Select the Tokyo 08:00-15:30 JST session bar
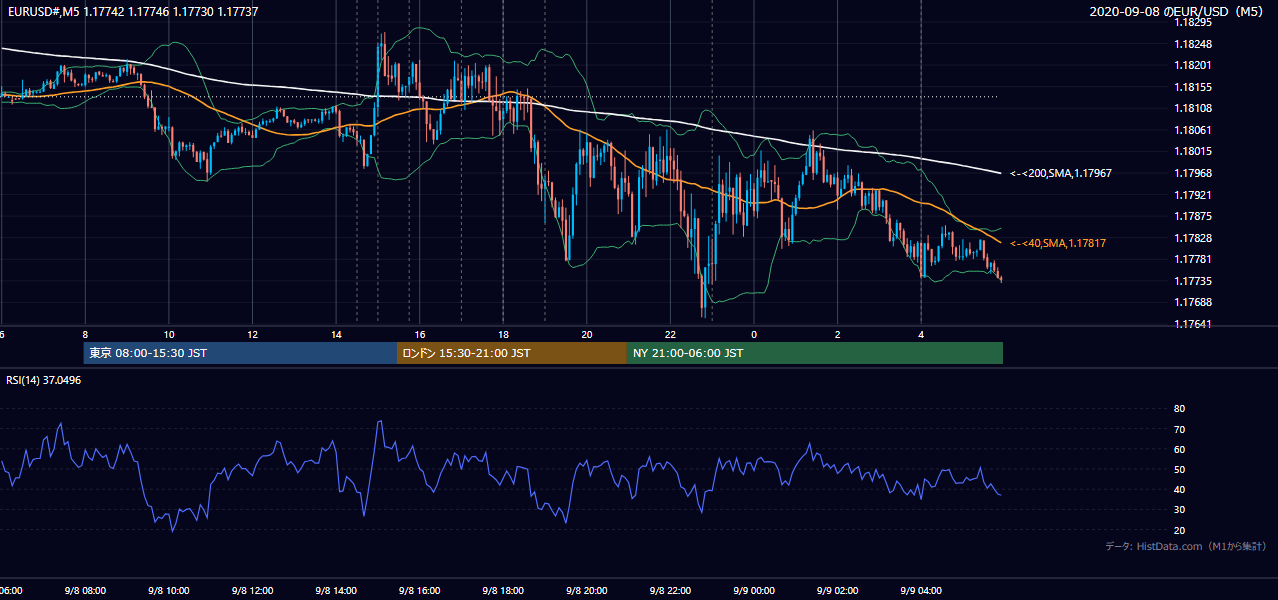This screenshot has width=1278, height=600. (x=240, y=353)
